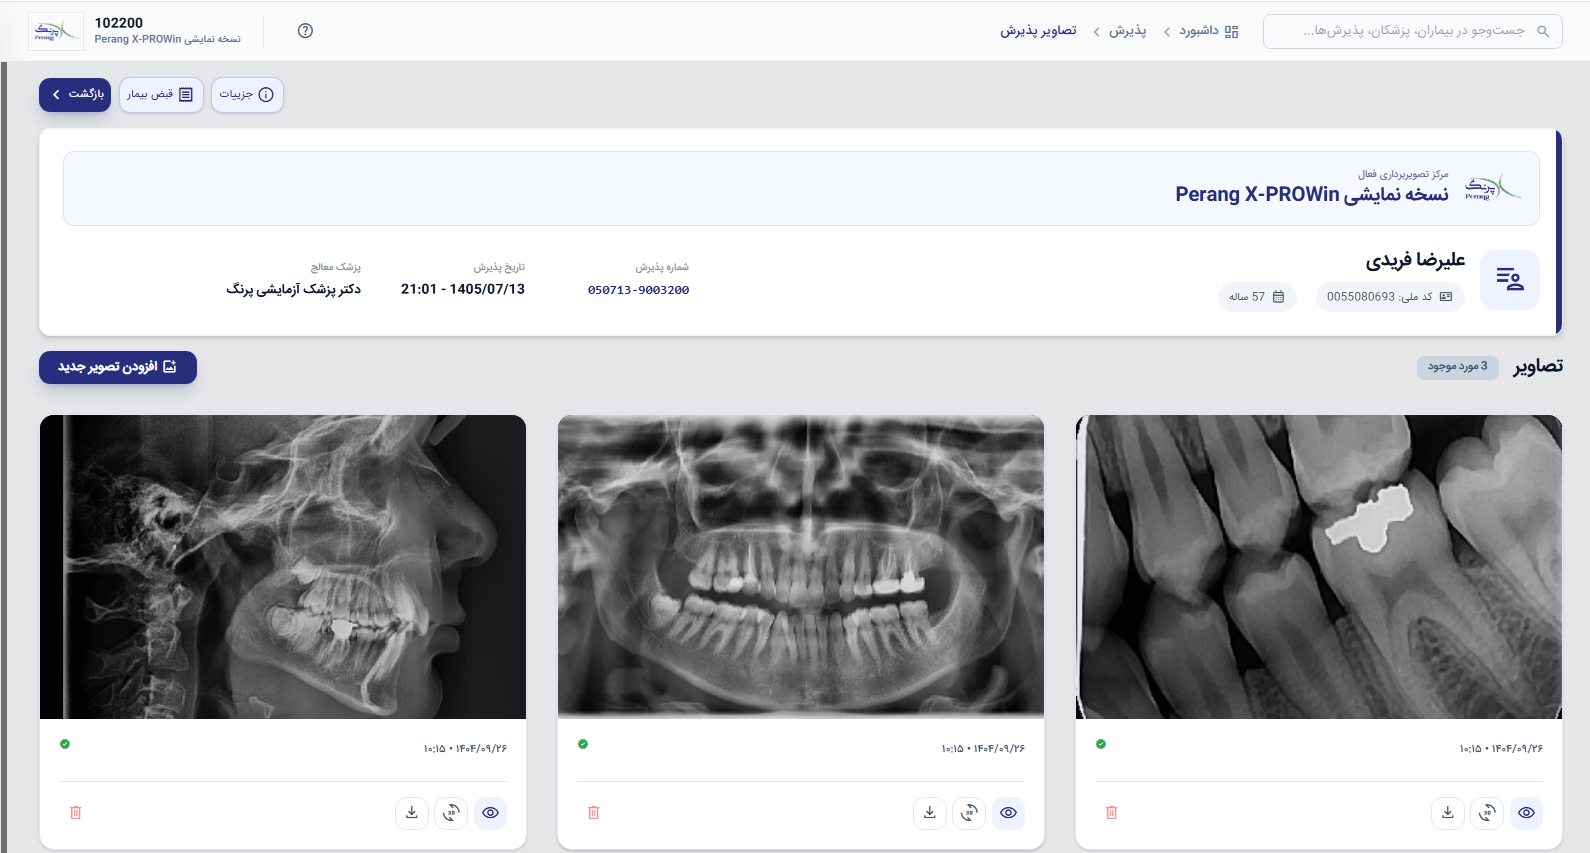Click the Perang X-PROWin center title
Image resolution: width=1590 pixels, height=853 pixels.
tap(1312, 194)
